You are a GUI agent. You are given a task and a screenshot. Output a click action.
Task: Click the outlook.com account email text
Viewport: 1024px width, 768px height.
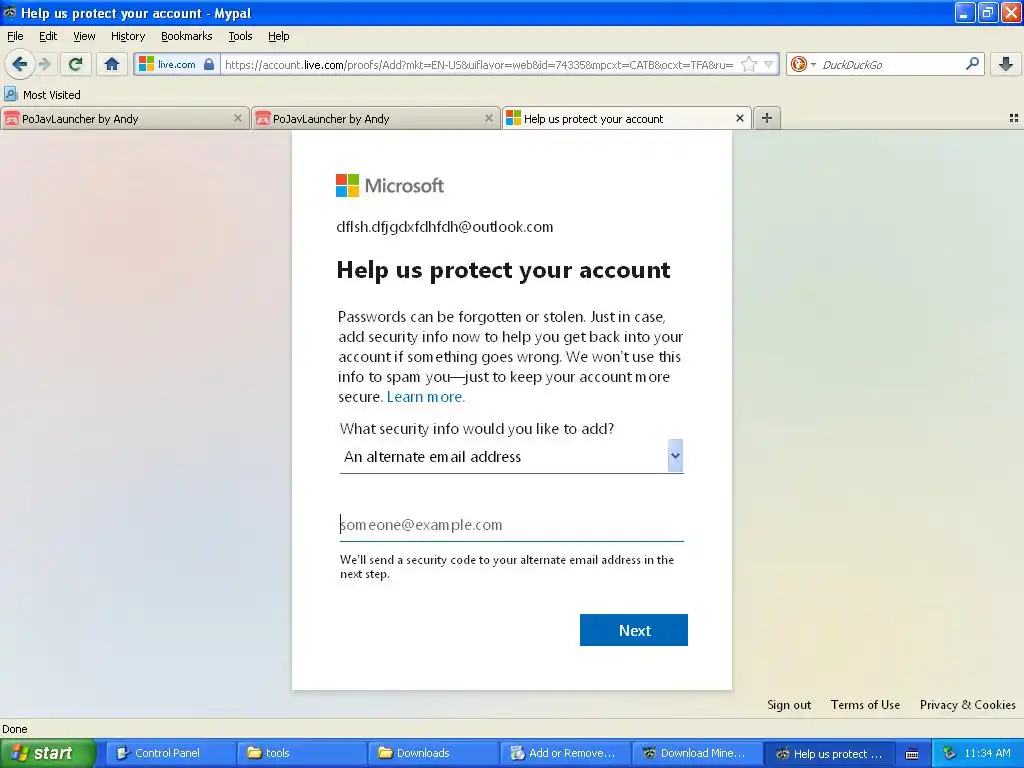(445, 227)
